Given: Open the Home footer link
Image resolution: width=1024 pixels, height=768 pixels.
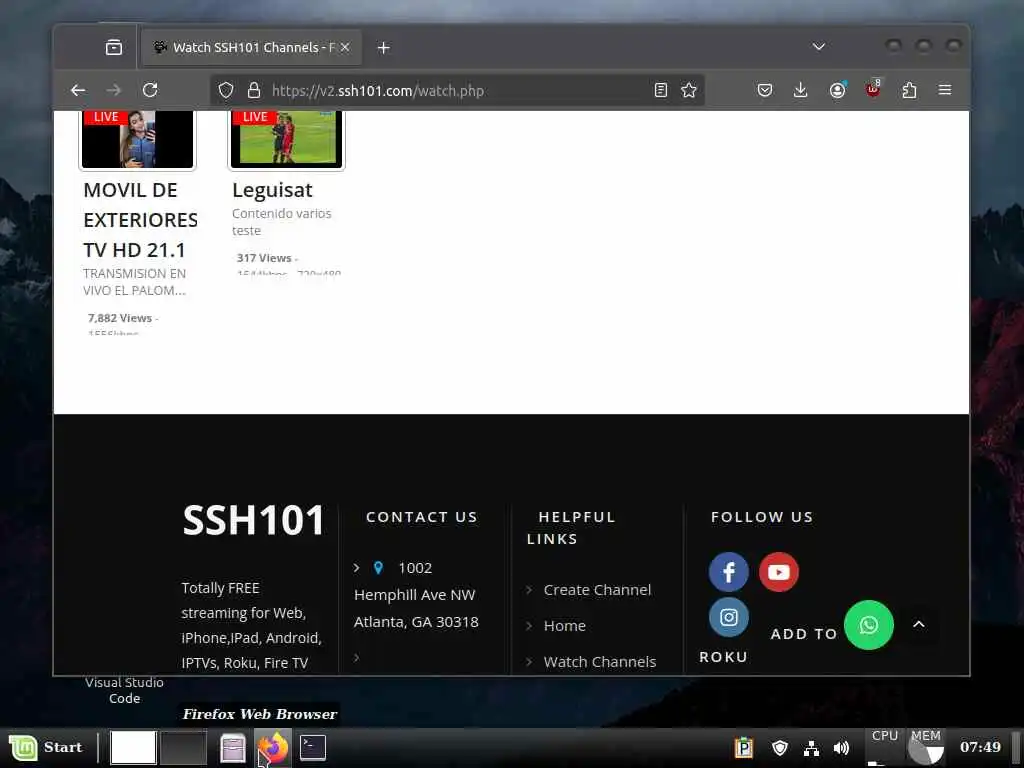Looking at the screenshot, I should click(x=564, y=626).
